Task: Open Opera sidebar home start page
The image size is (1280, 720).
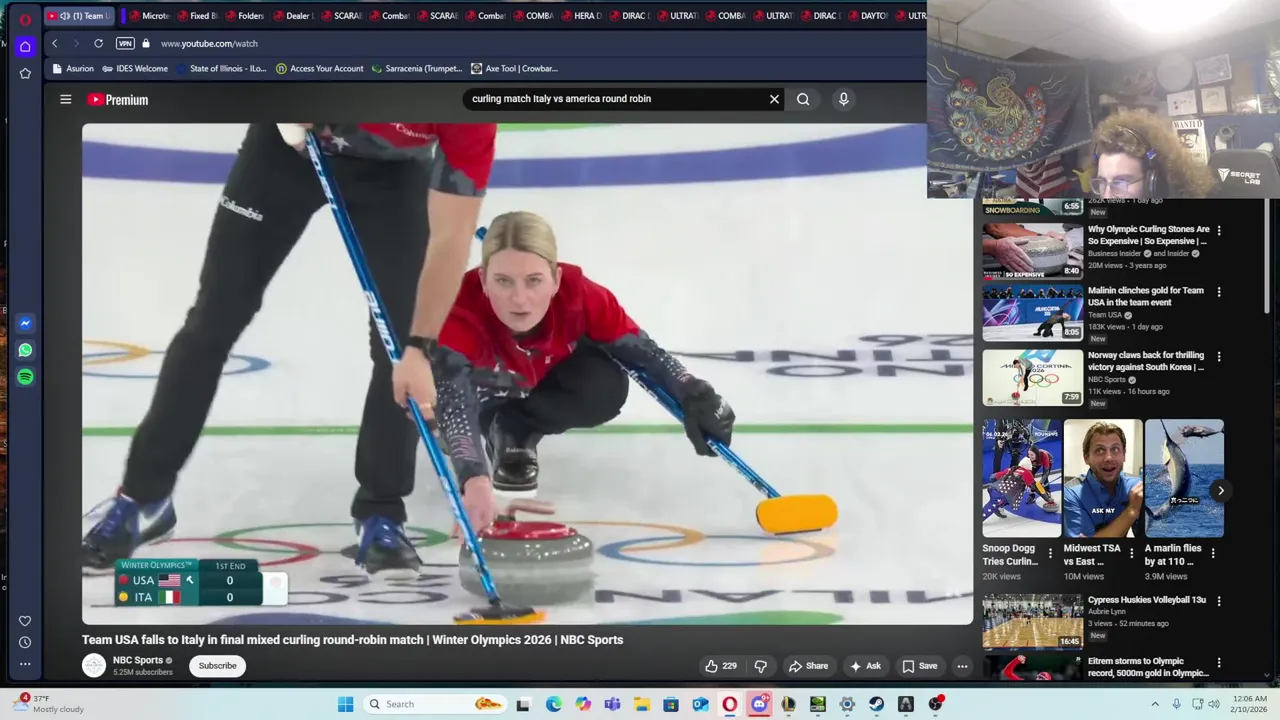Action: pyautogui.click(x=25, y=46)
